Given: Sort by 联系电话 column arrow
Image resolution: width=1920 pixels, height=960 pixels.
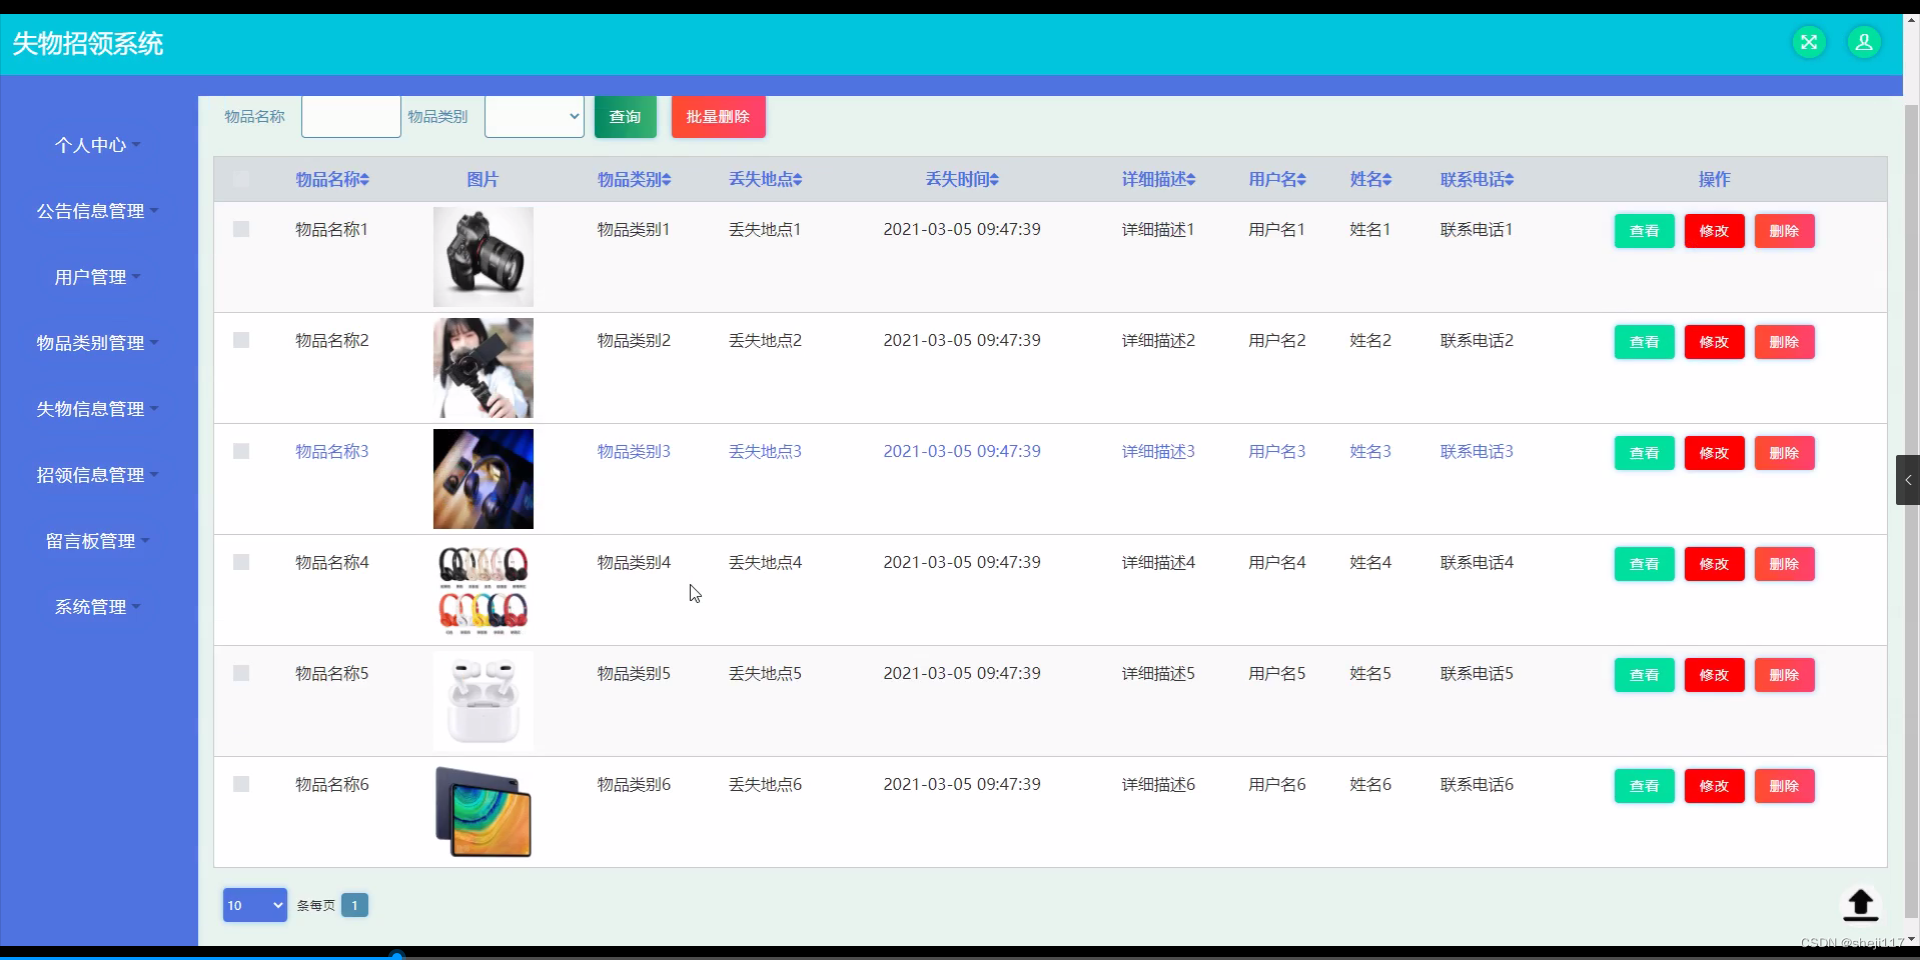Looking at the screenshot, I should [1475, 179].
